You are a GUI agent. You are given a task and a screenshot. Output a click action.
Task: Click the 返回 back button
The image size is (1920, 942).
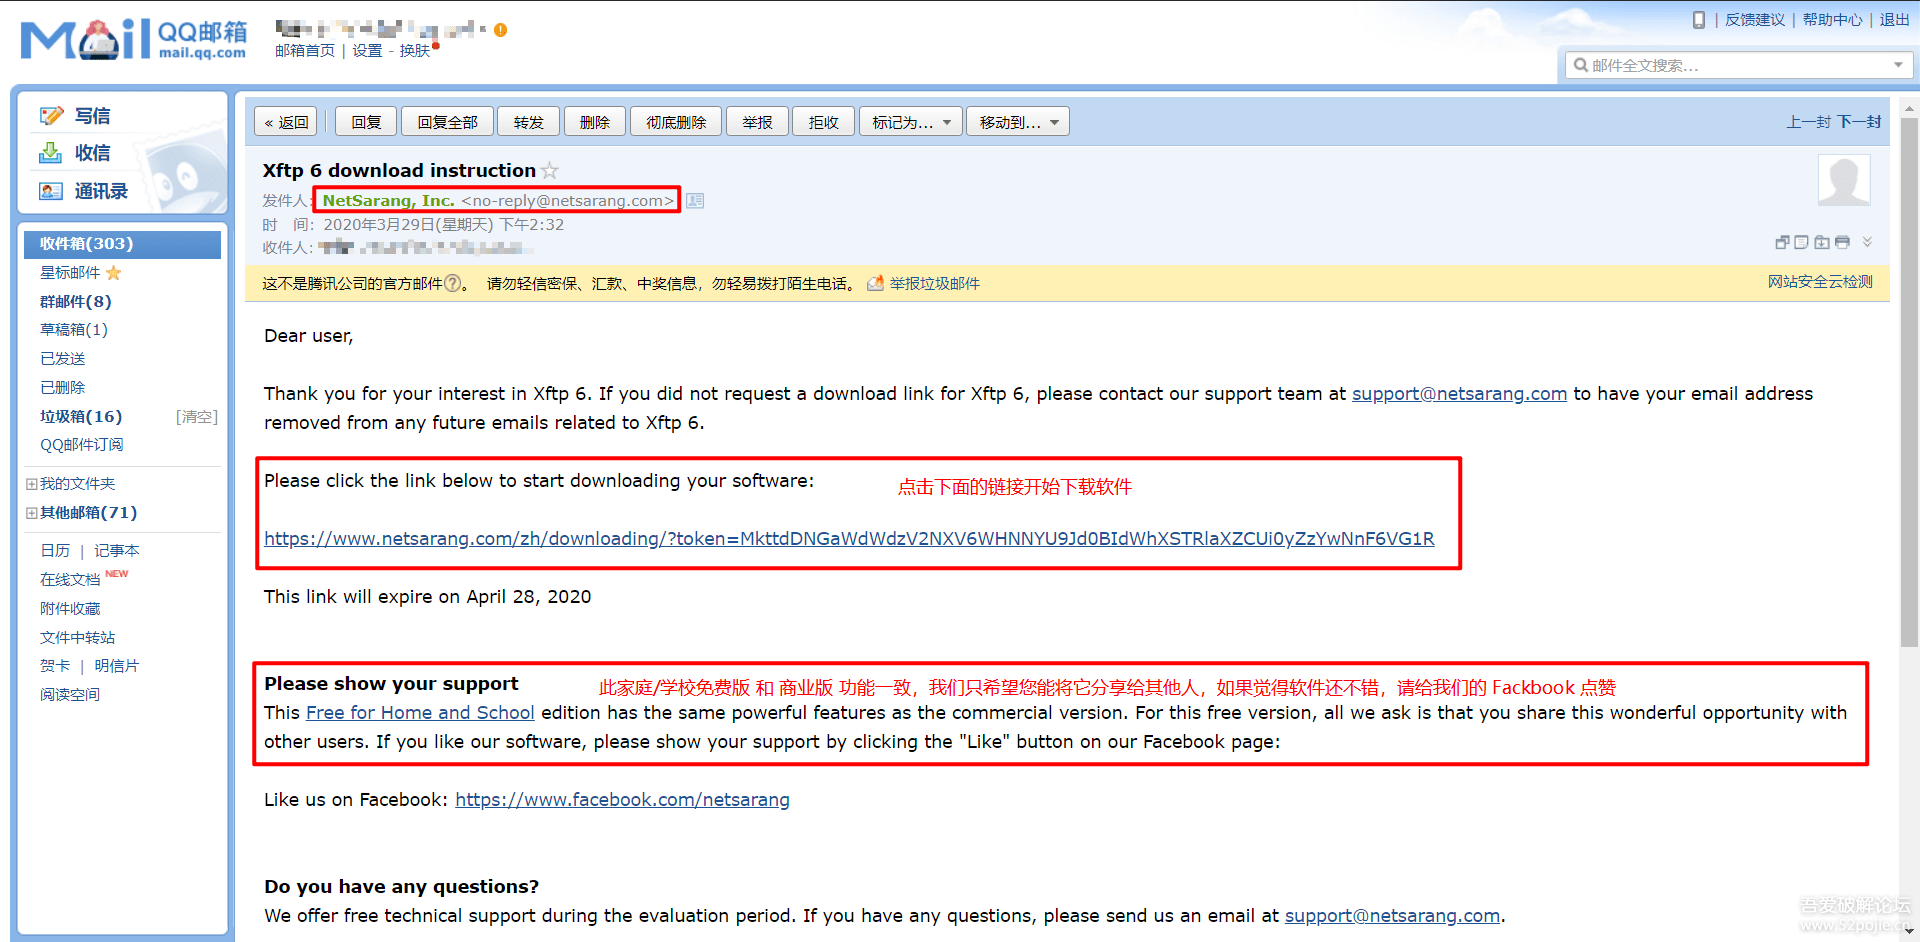[286, 122]
